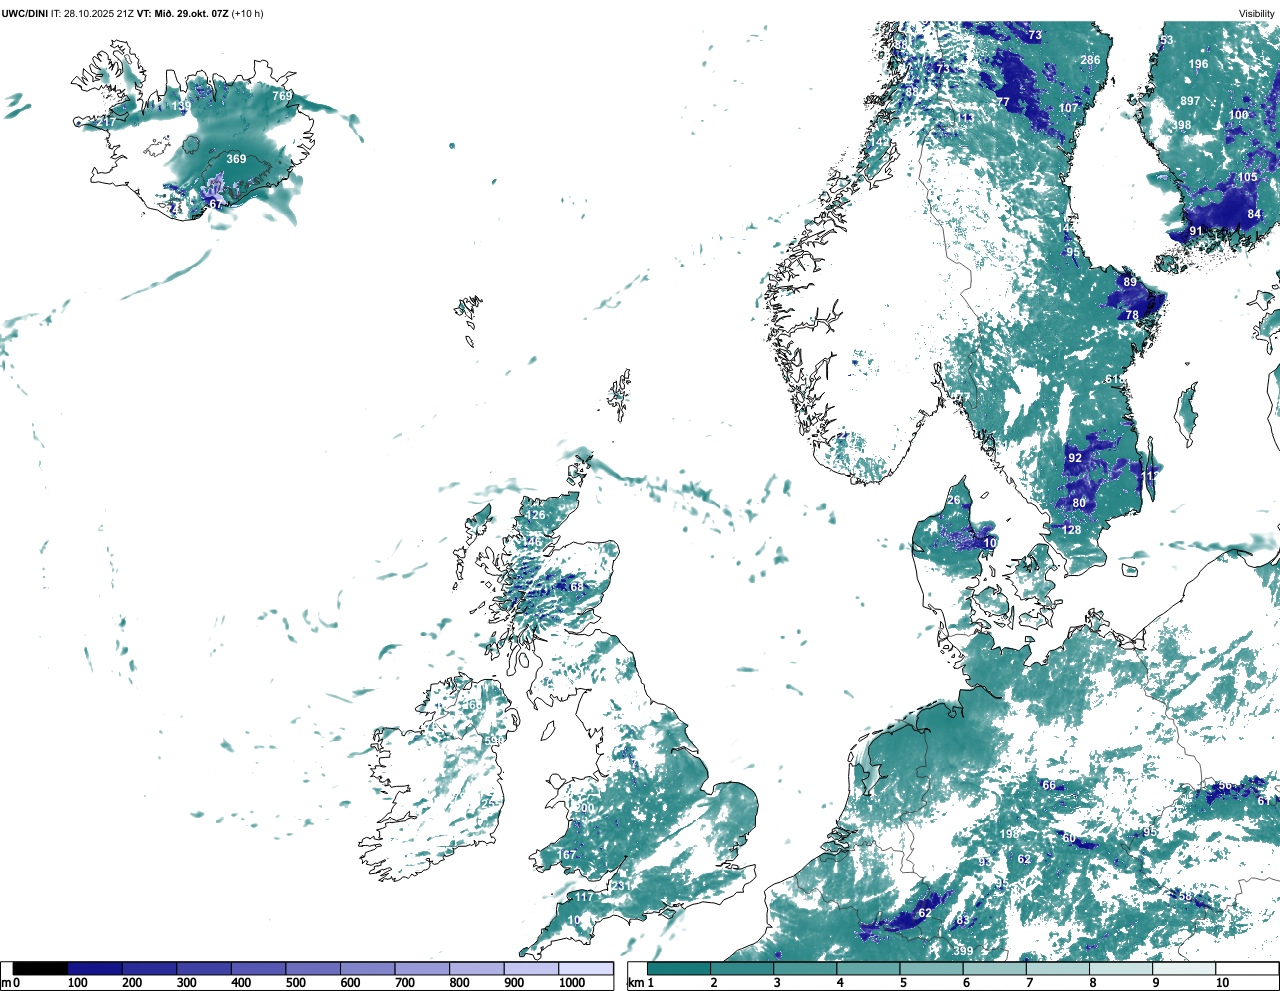The width and height of the screenshot is (1280, 991).
Task: Click the '66' value over central Germany
Action: (x=1049, y=785)
